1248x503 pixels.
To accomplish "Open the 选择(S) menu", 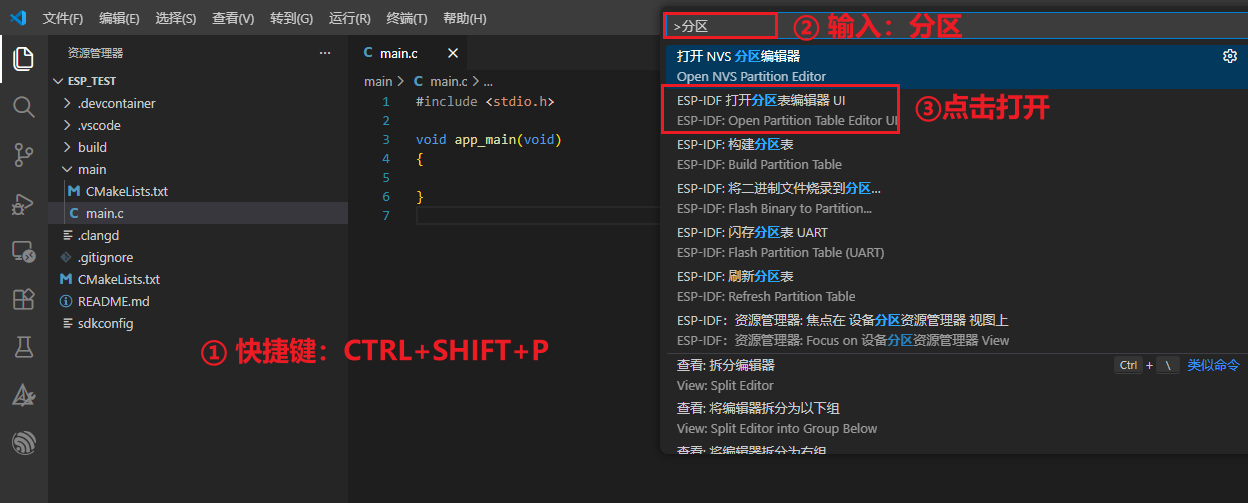I will click(x=176, y=19).
